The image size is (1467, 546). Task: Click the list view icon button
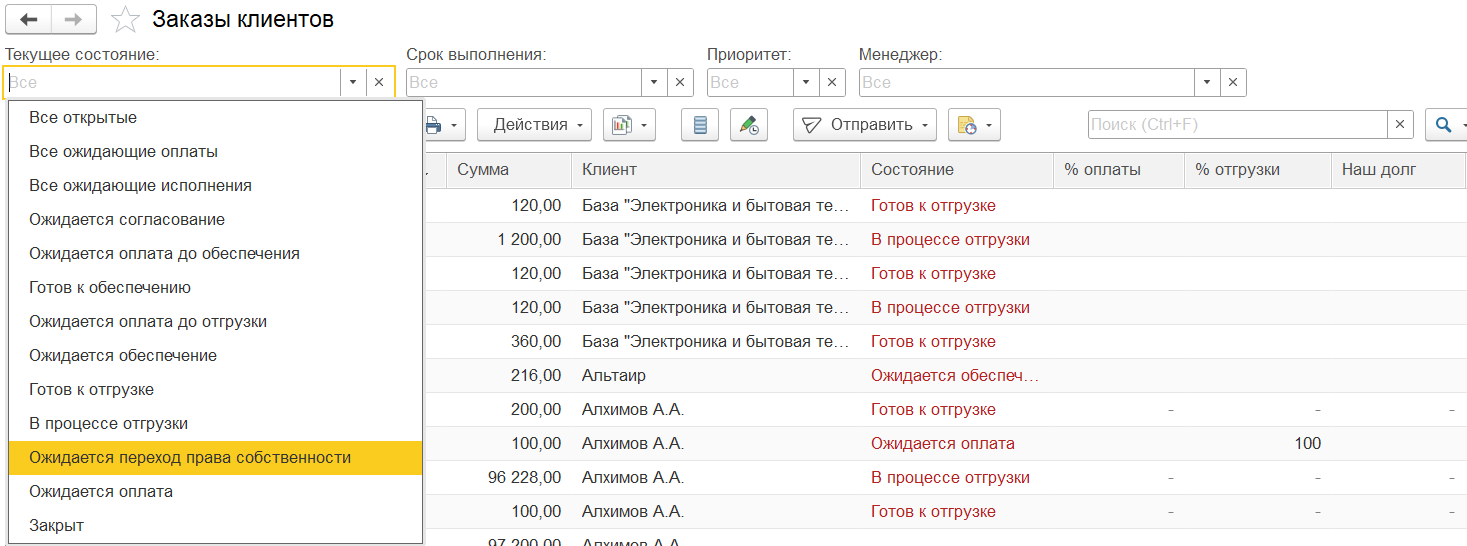[700, 125]
